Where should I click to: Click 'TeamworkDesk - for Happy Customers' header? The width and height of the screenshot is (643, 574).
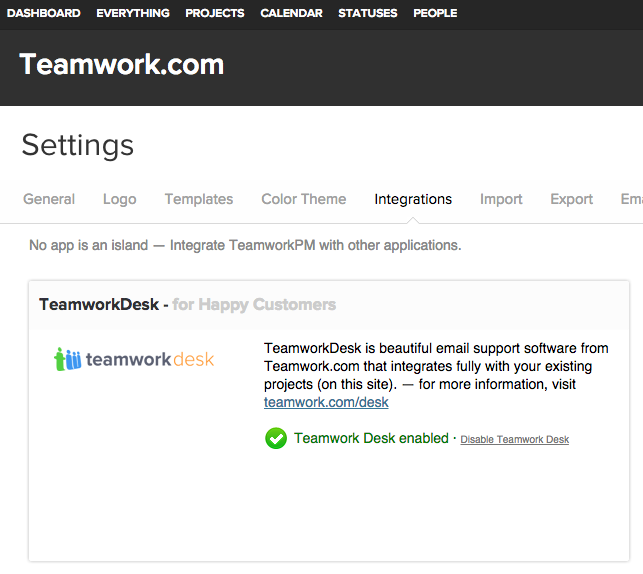[x=187, y=305]
